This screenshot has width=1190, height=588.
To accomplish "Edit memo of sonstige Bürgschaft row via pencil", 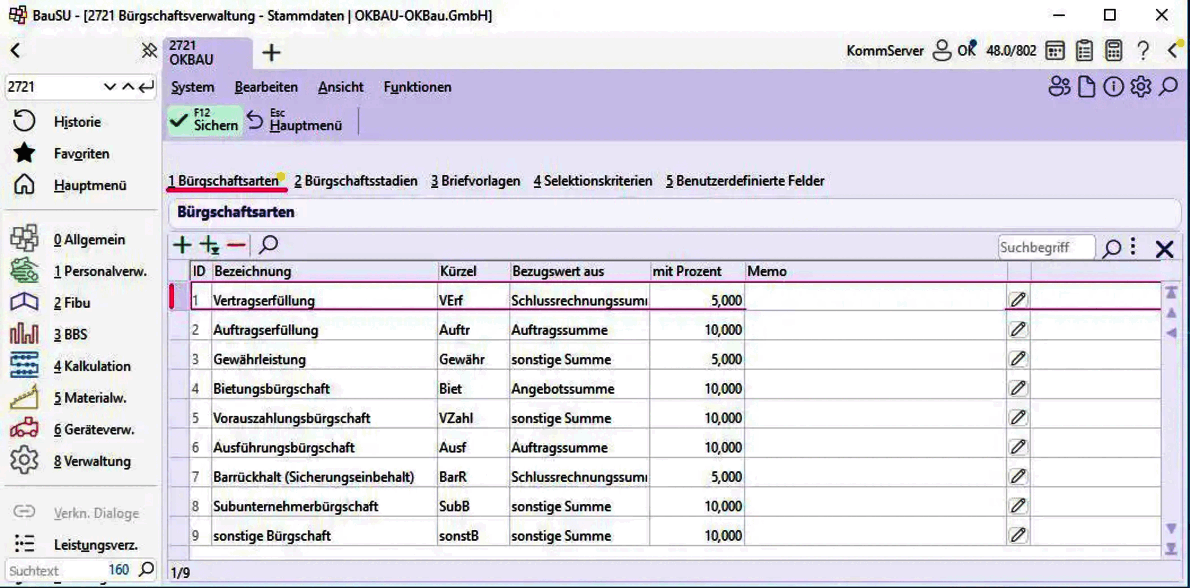I will (x=1018, y=535).
